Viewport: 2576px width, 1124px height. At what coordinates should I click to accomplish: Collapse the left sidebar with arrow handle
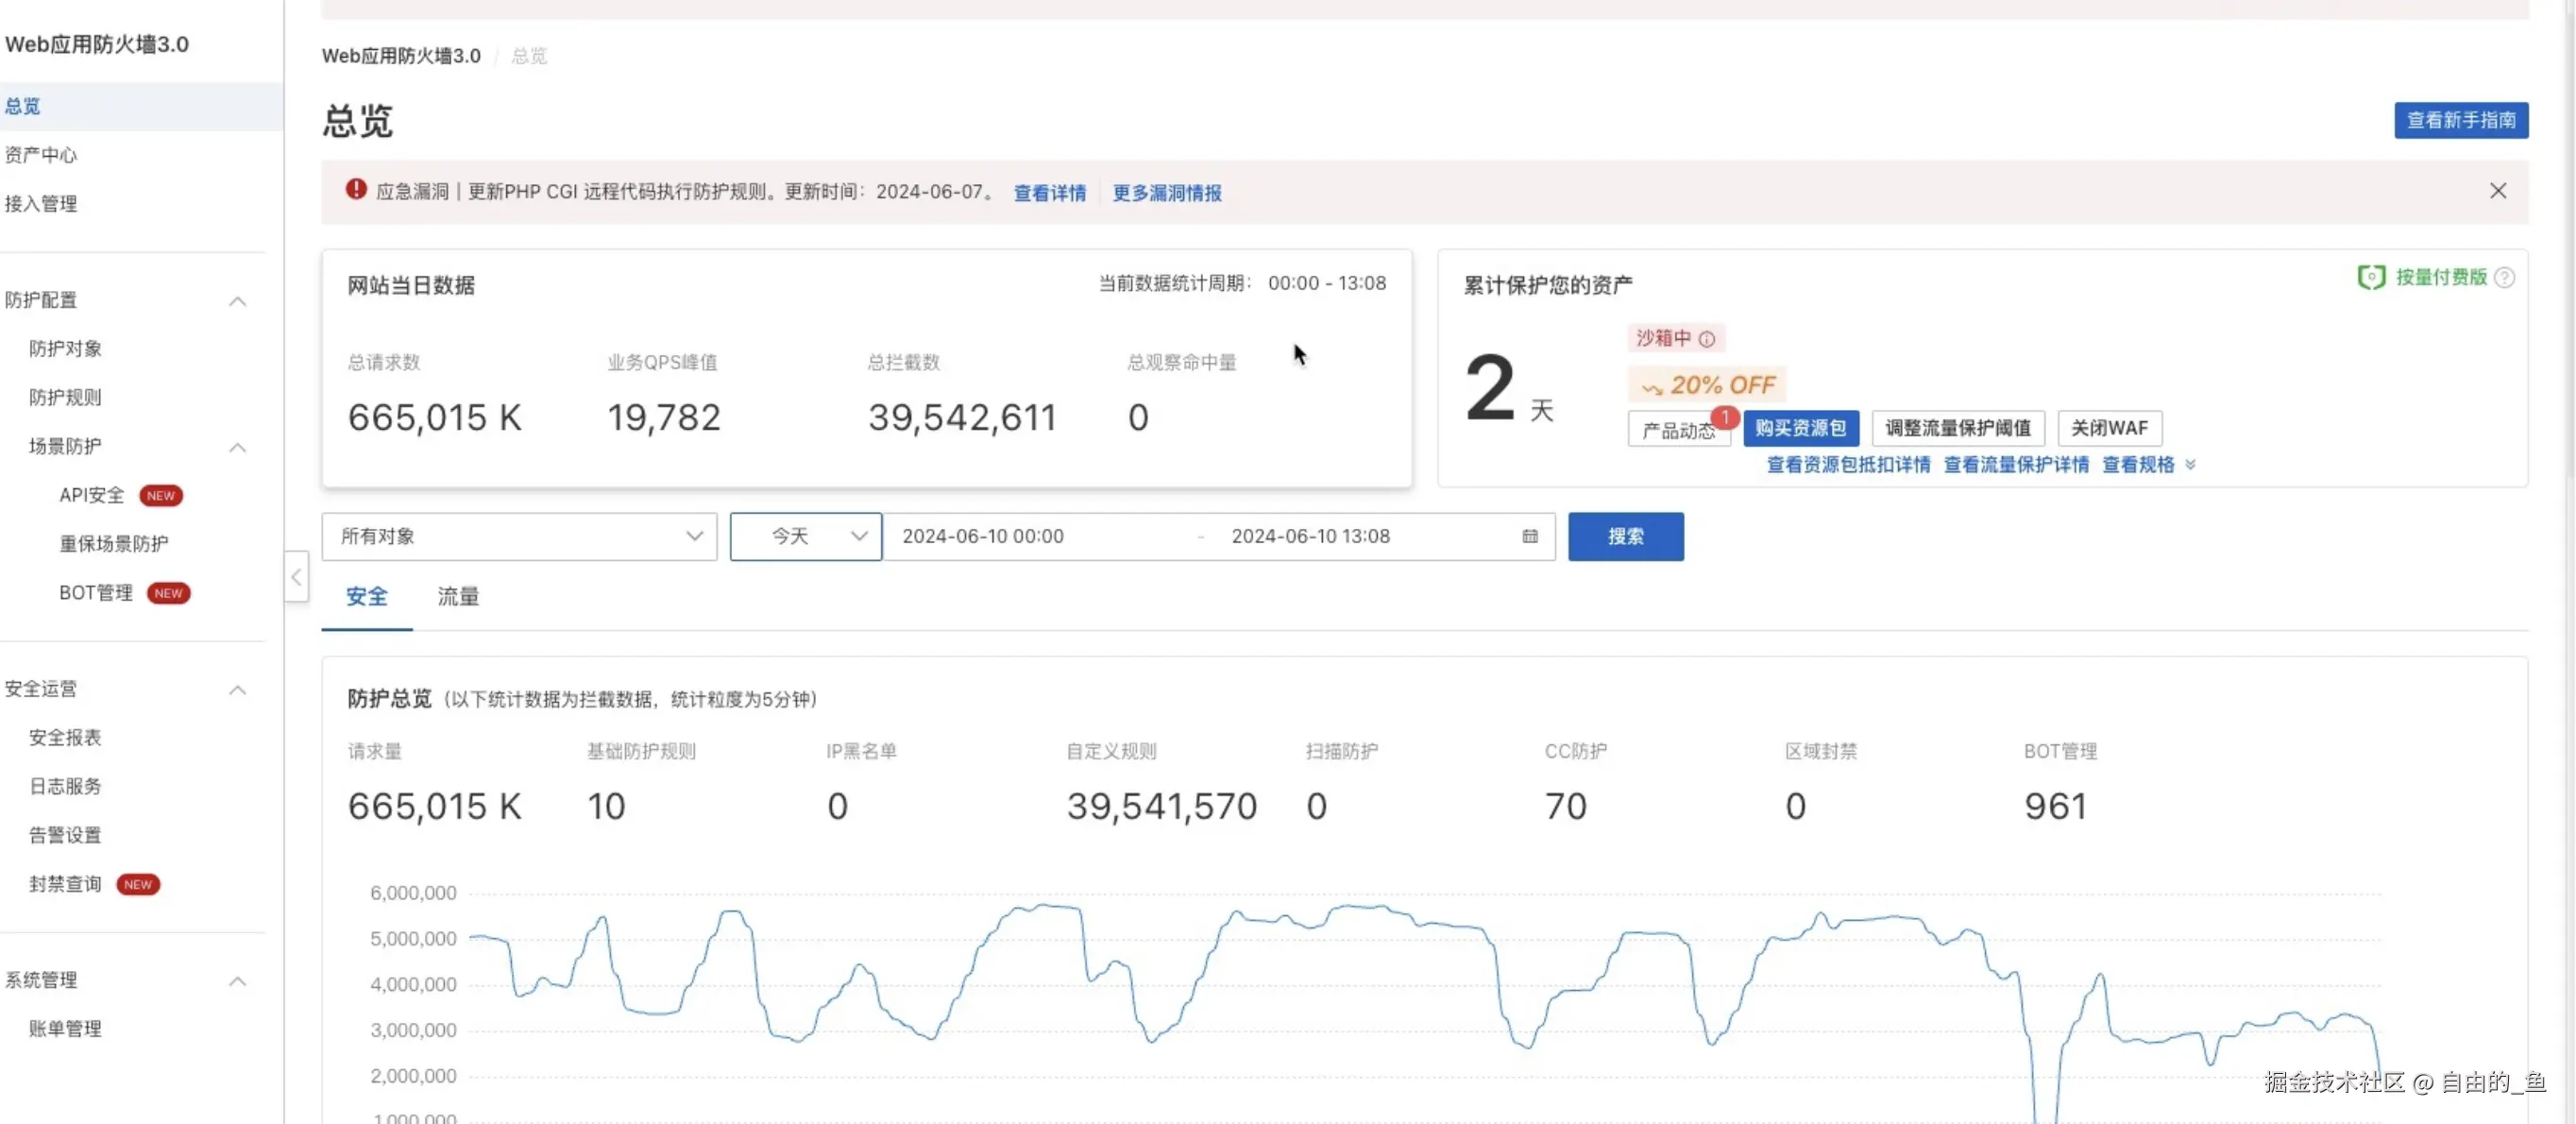tap(296, 577)
